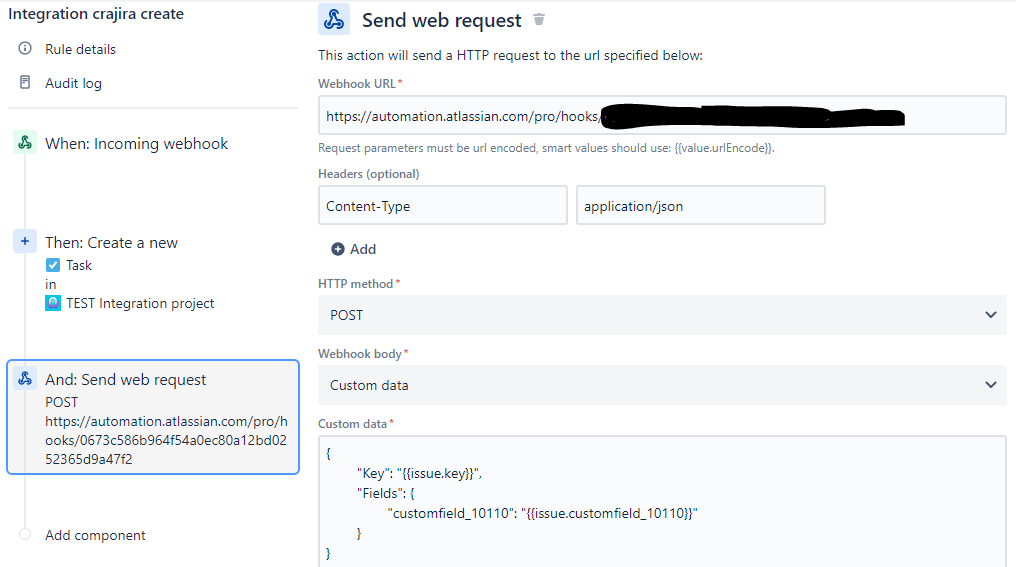Image resolution: width=1016 pixels, height=567 pixels.
Task: Click the Audit log document icon
Action: (x=25, y=82)
